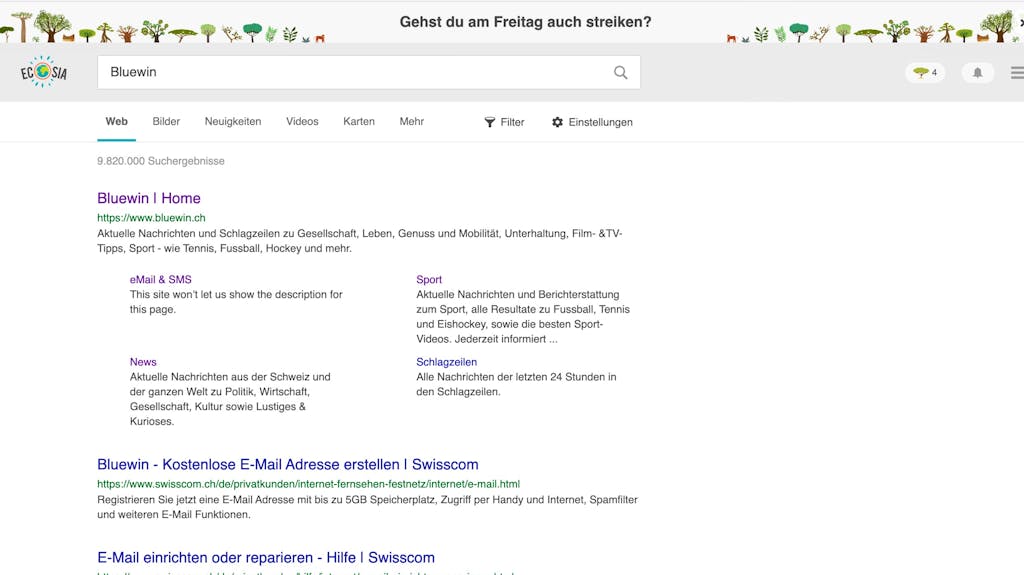Image resolution: width=1024 pixels, height=575 pixels.
Task: Click the Ecosia logo
Action: pos(43,72)
